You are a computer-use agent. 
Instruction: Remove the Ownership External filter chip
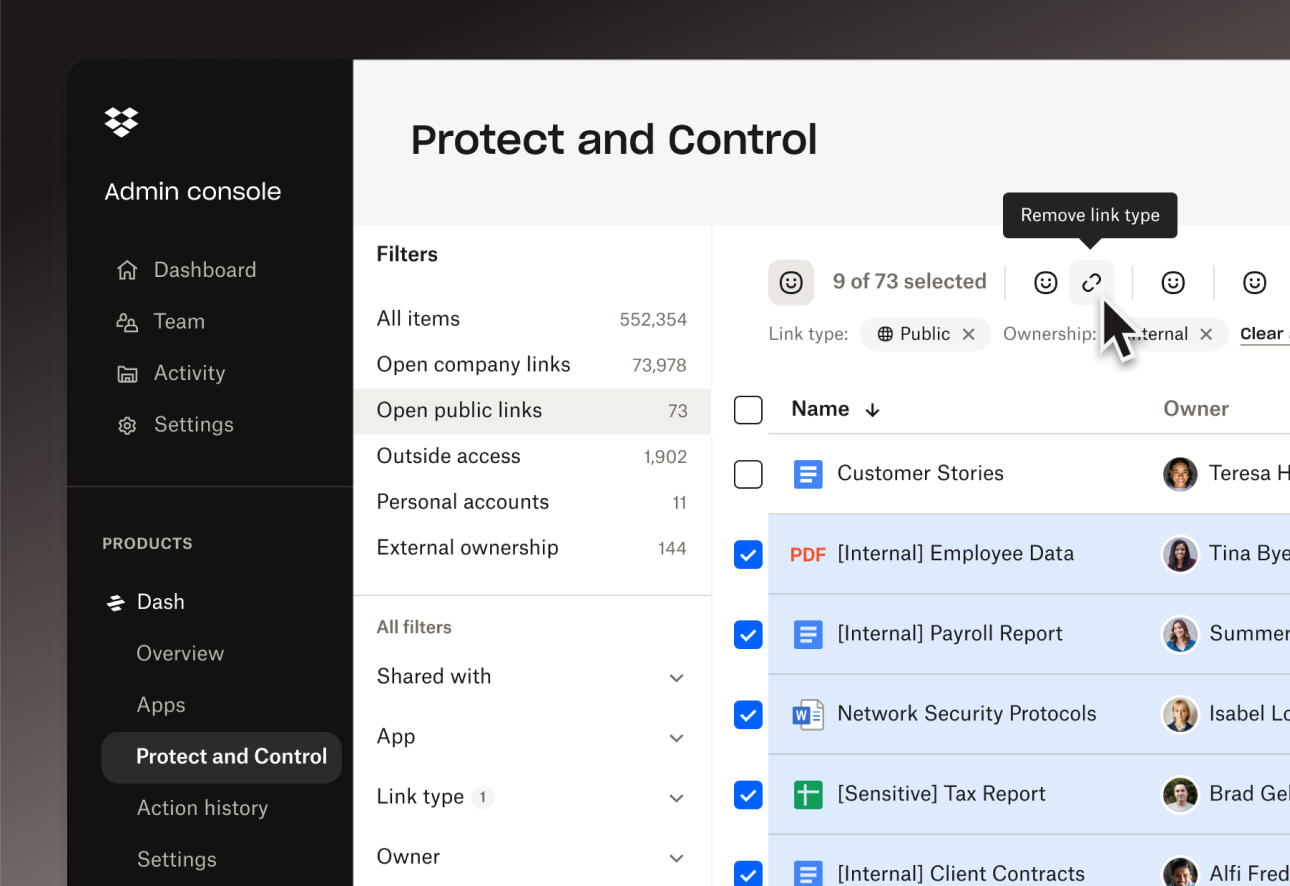coord(1206,334)
